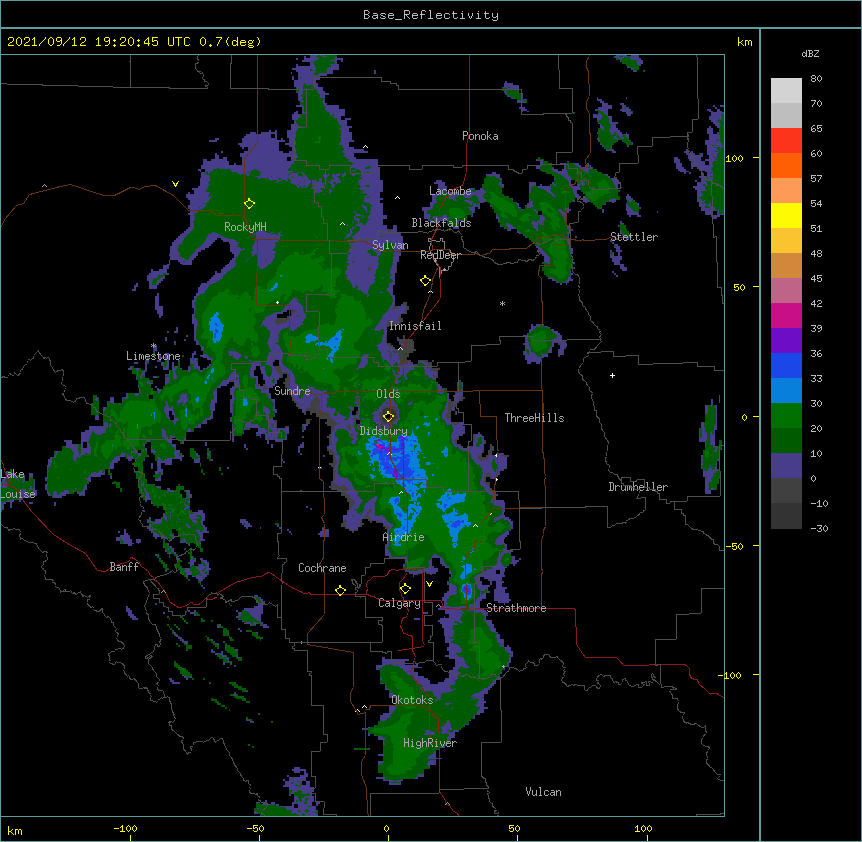Click the Innisfail city label
This screenshot has height=842, width=862.
[415, 326]
